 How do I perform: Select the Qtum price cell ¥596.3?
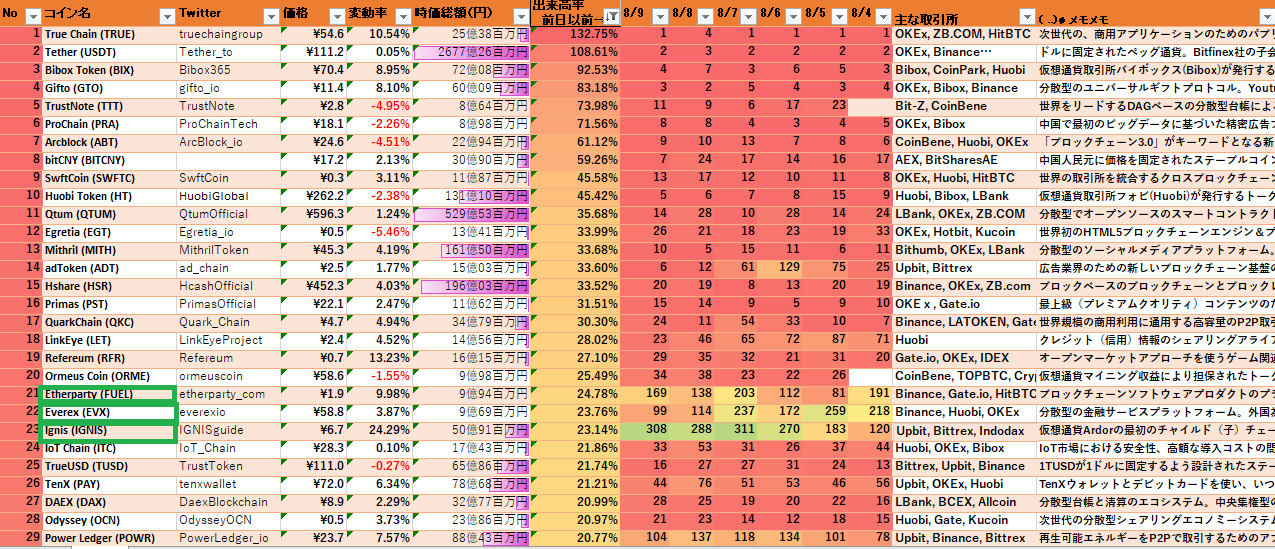[313, 214]
